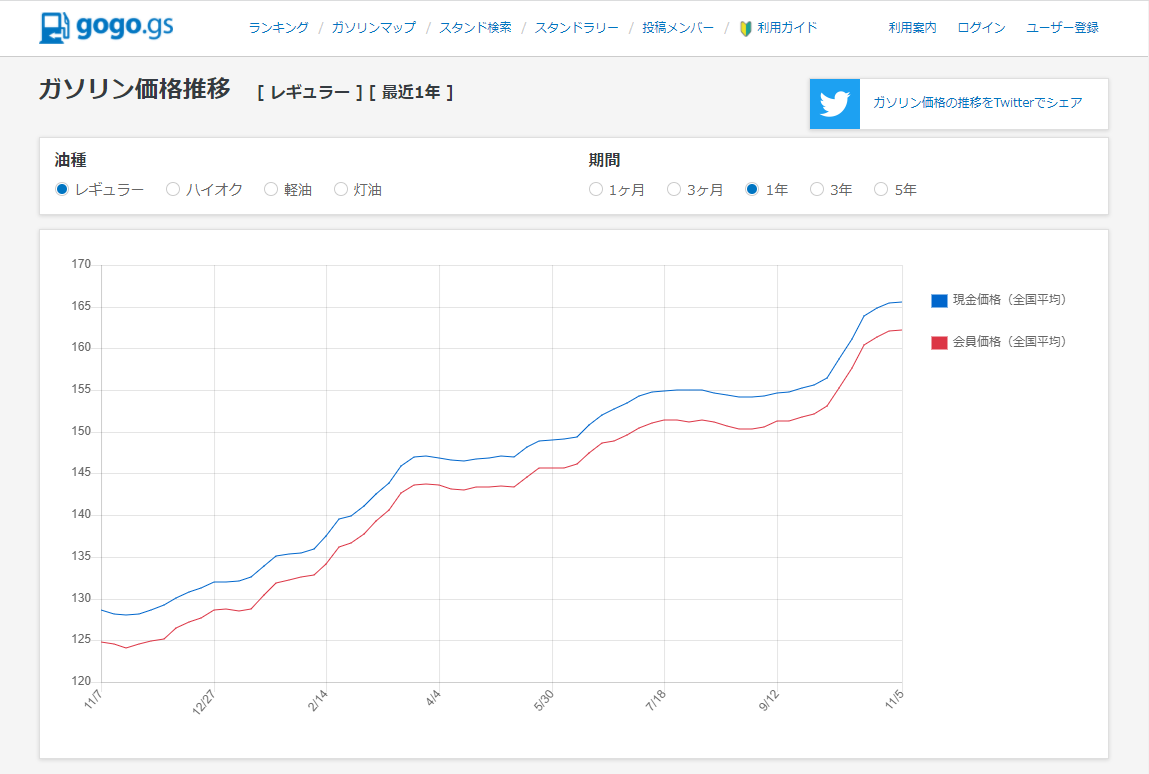Click the Twitter bird icon

coord(835,104)
